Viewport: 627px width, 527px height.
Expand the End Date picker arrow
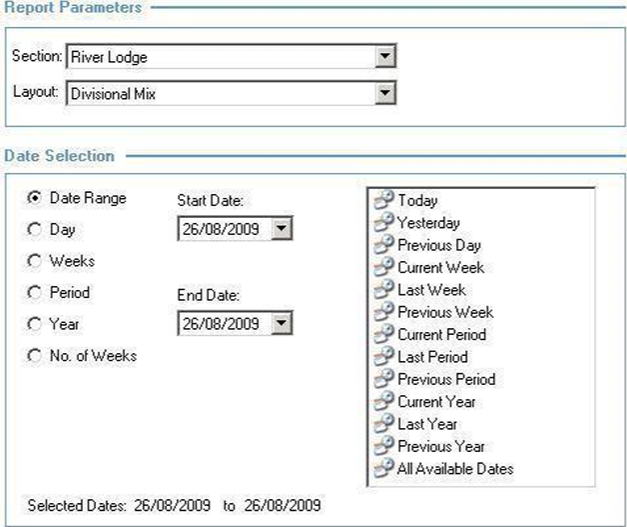(282, 324)
